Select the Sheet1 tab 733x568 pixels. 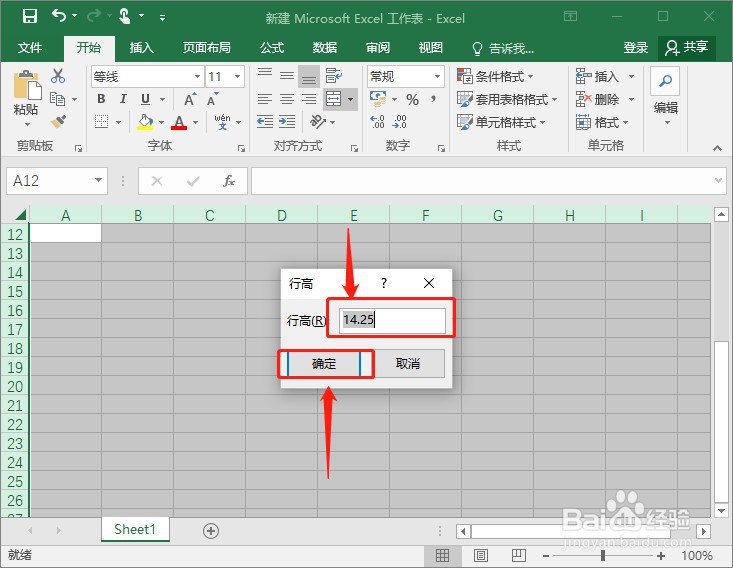pos(135,530)
